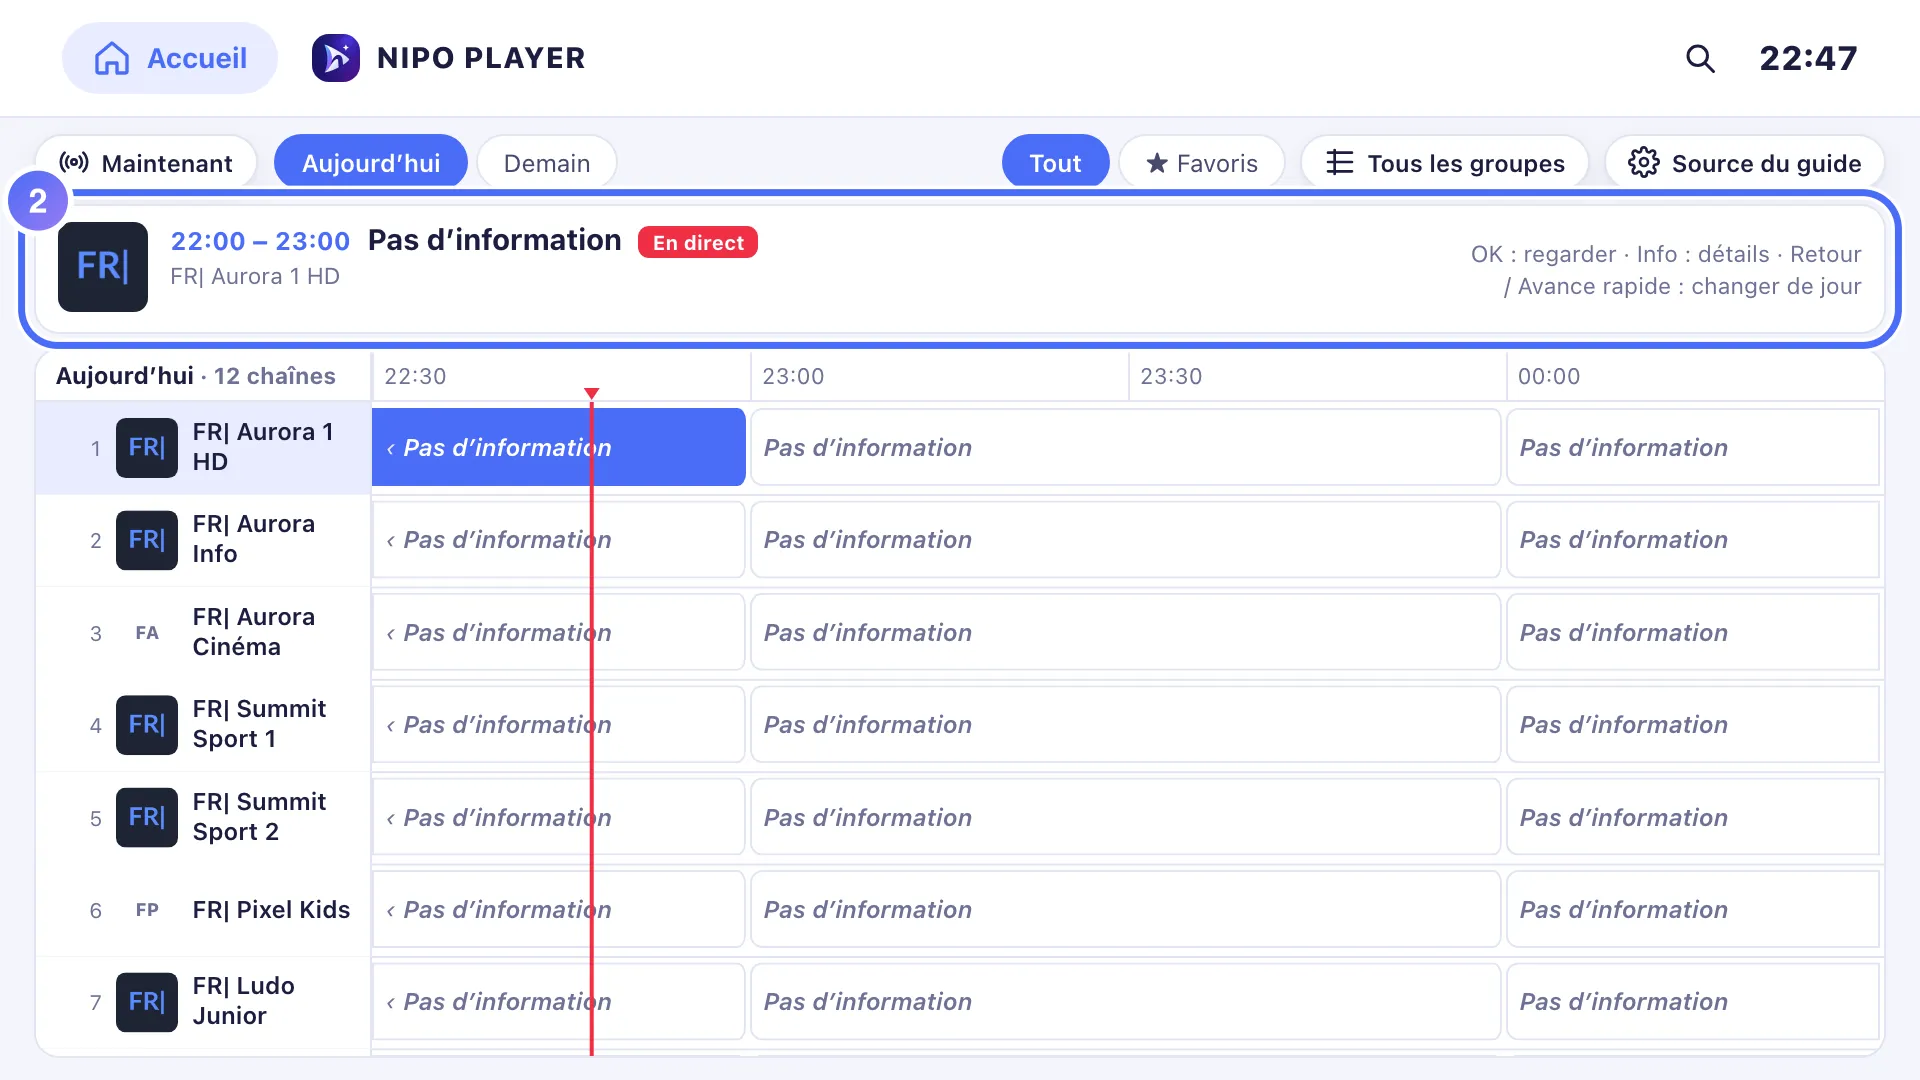Go to Accueil home button
Viewport: 1920px width, 1080px height.
[x=169, y=58]
